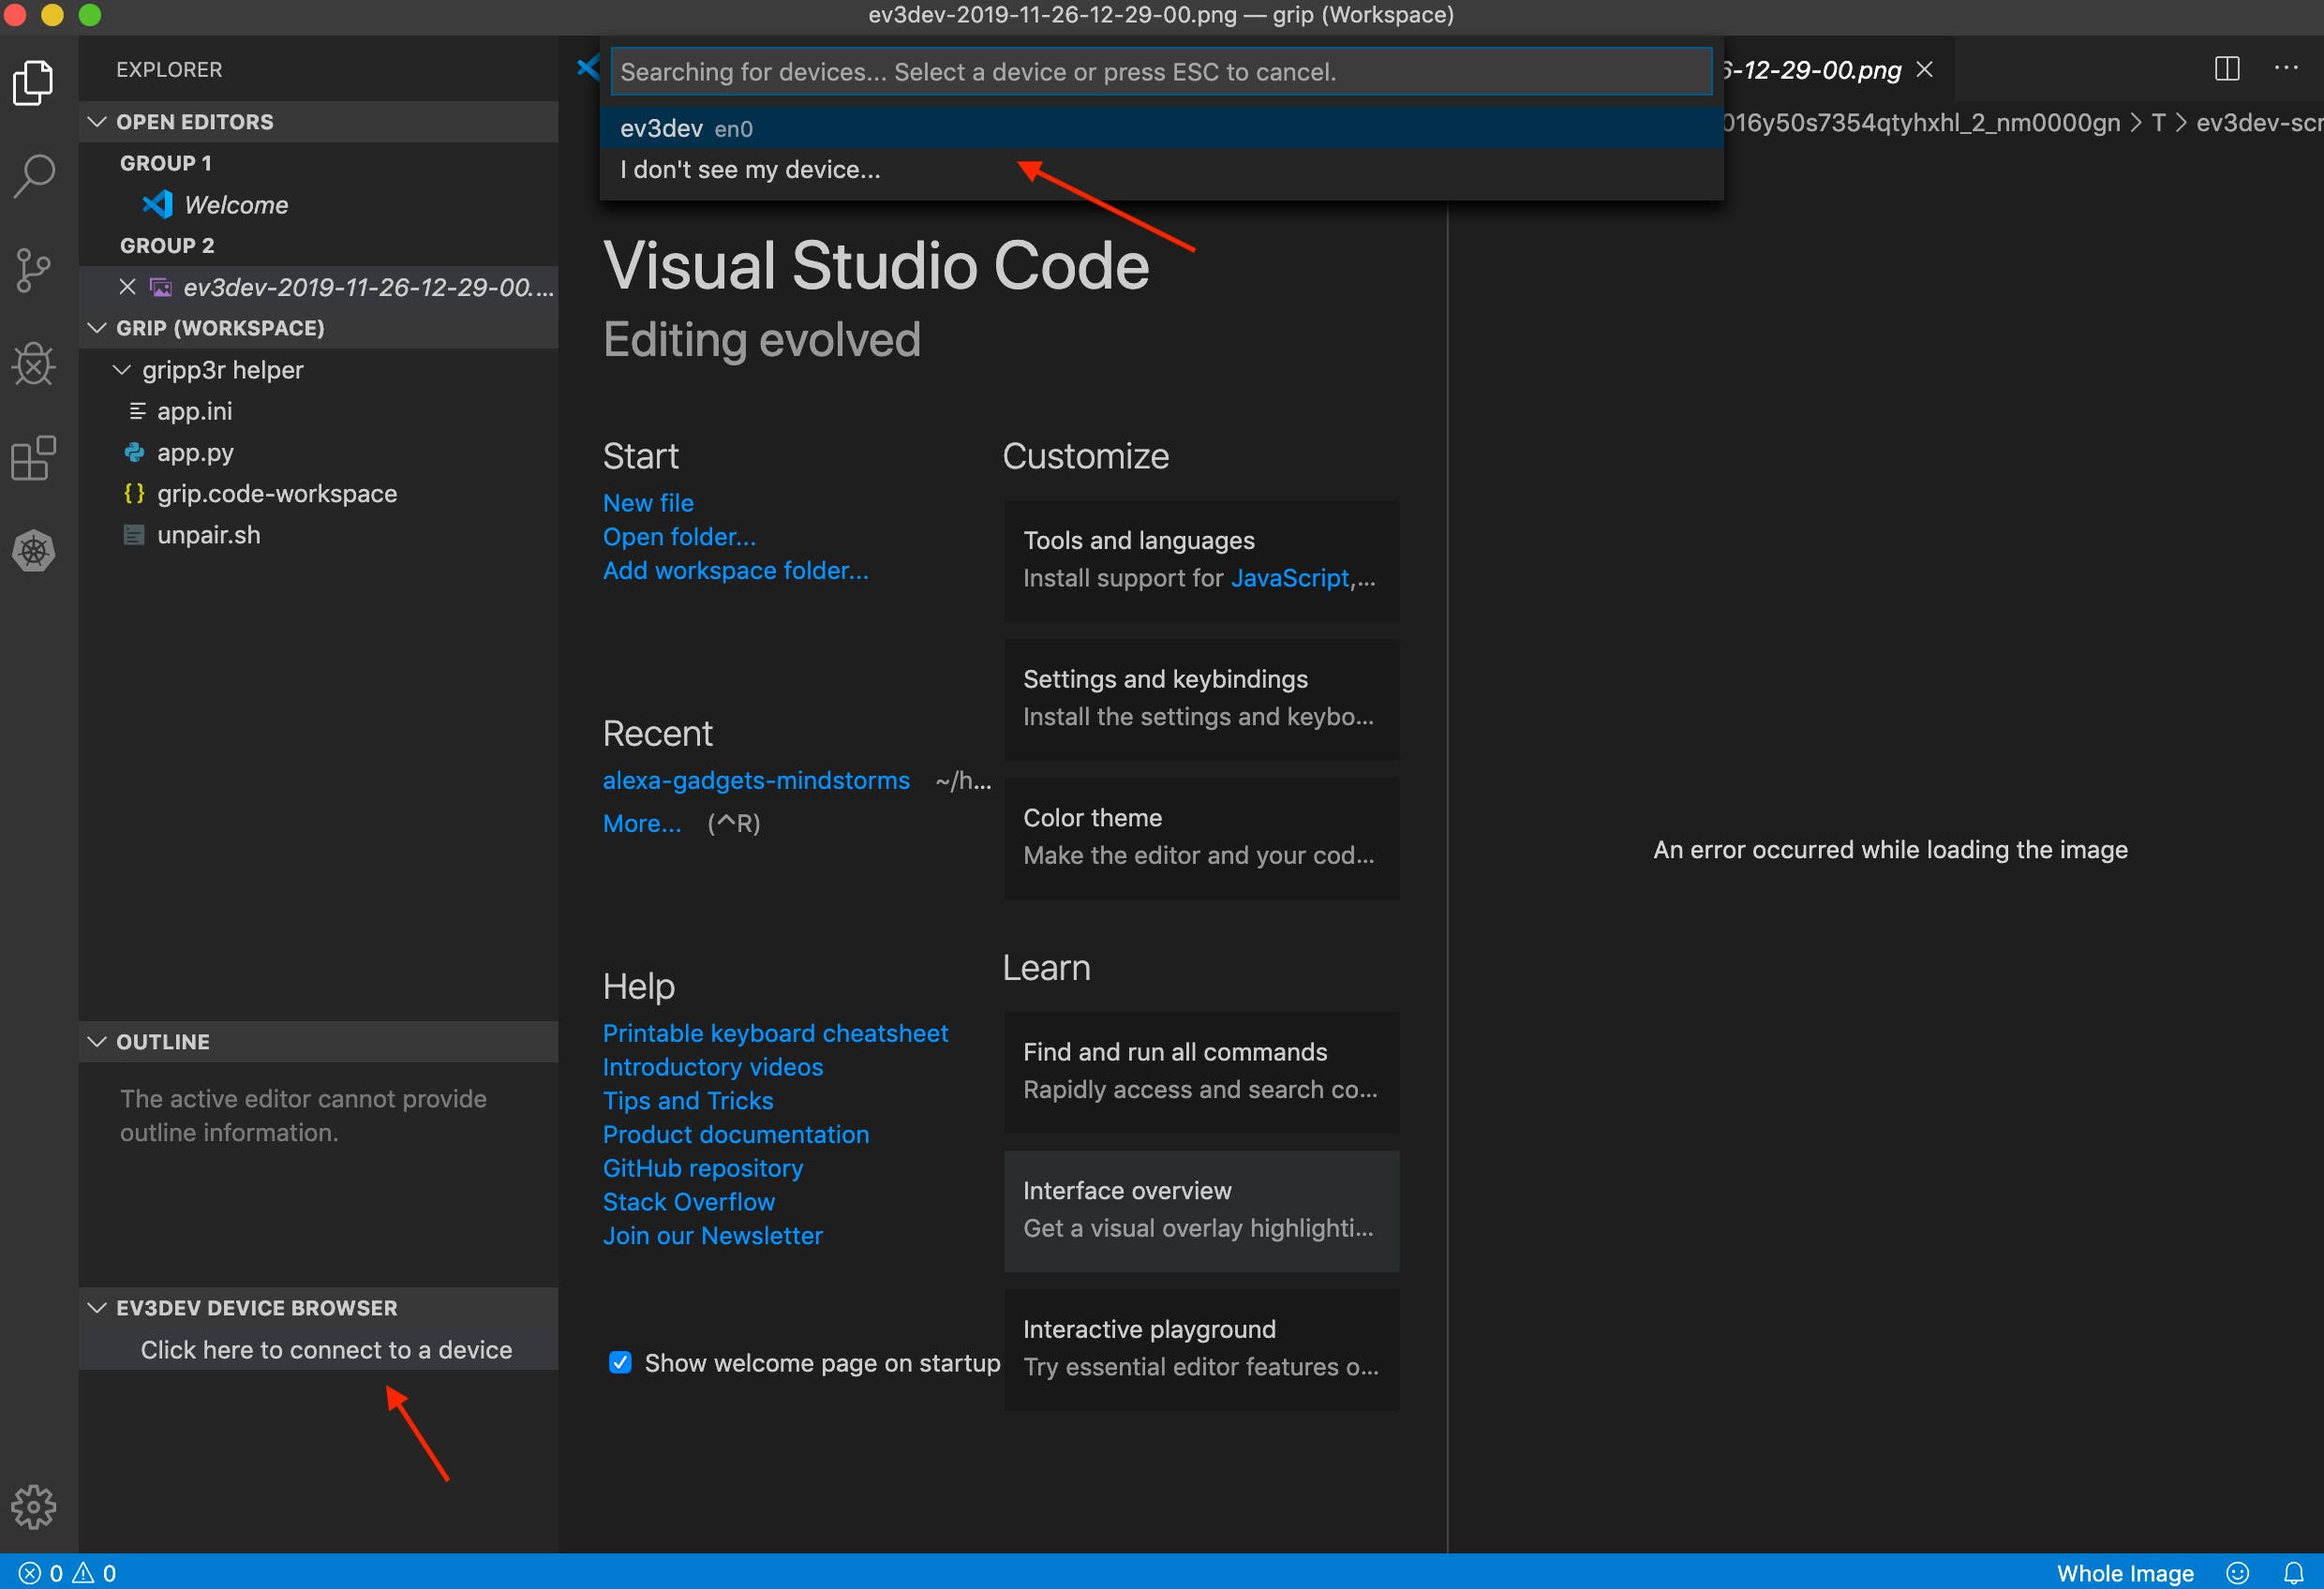
Task: Click GROUP 2 header in Open Editors
Action: tap(167, 246)
